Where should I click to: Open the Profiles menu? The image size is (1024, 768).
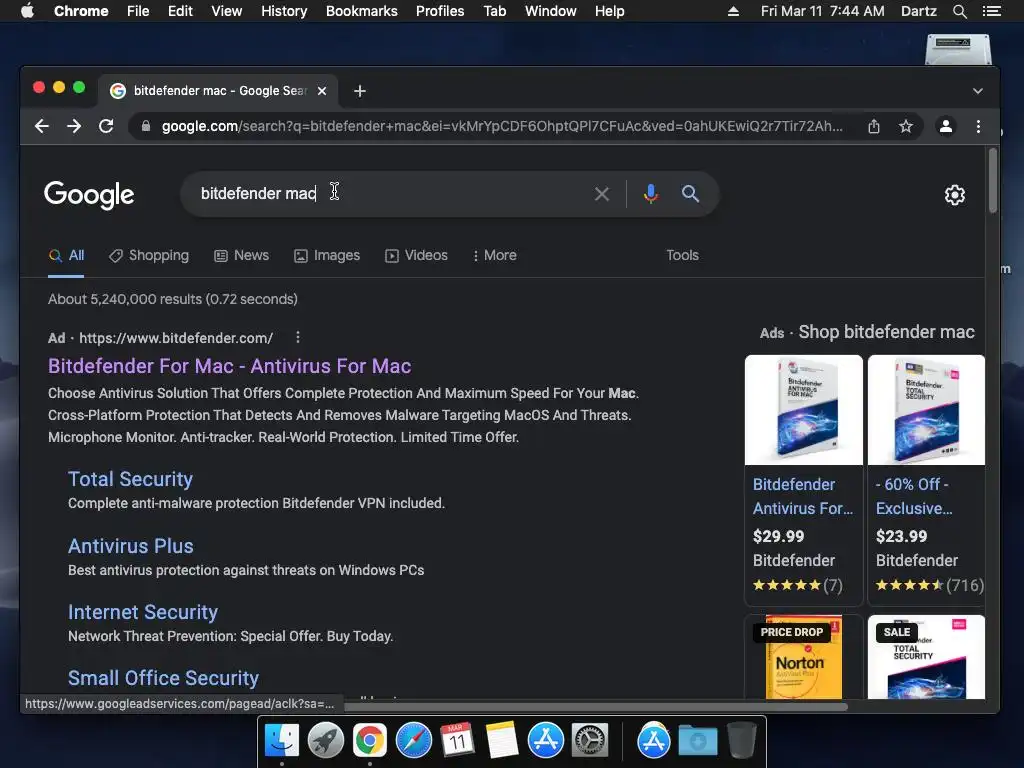pos(440,11)
